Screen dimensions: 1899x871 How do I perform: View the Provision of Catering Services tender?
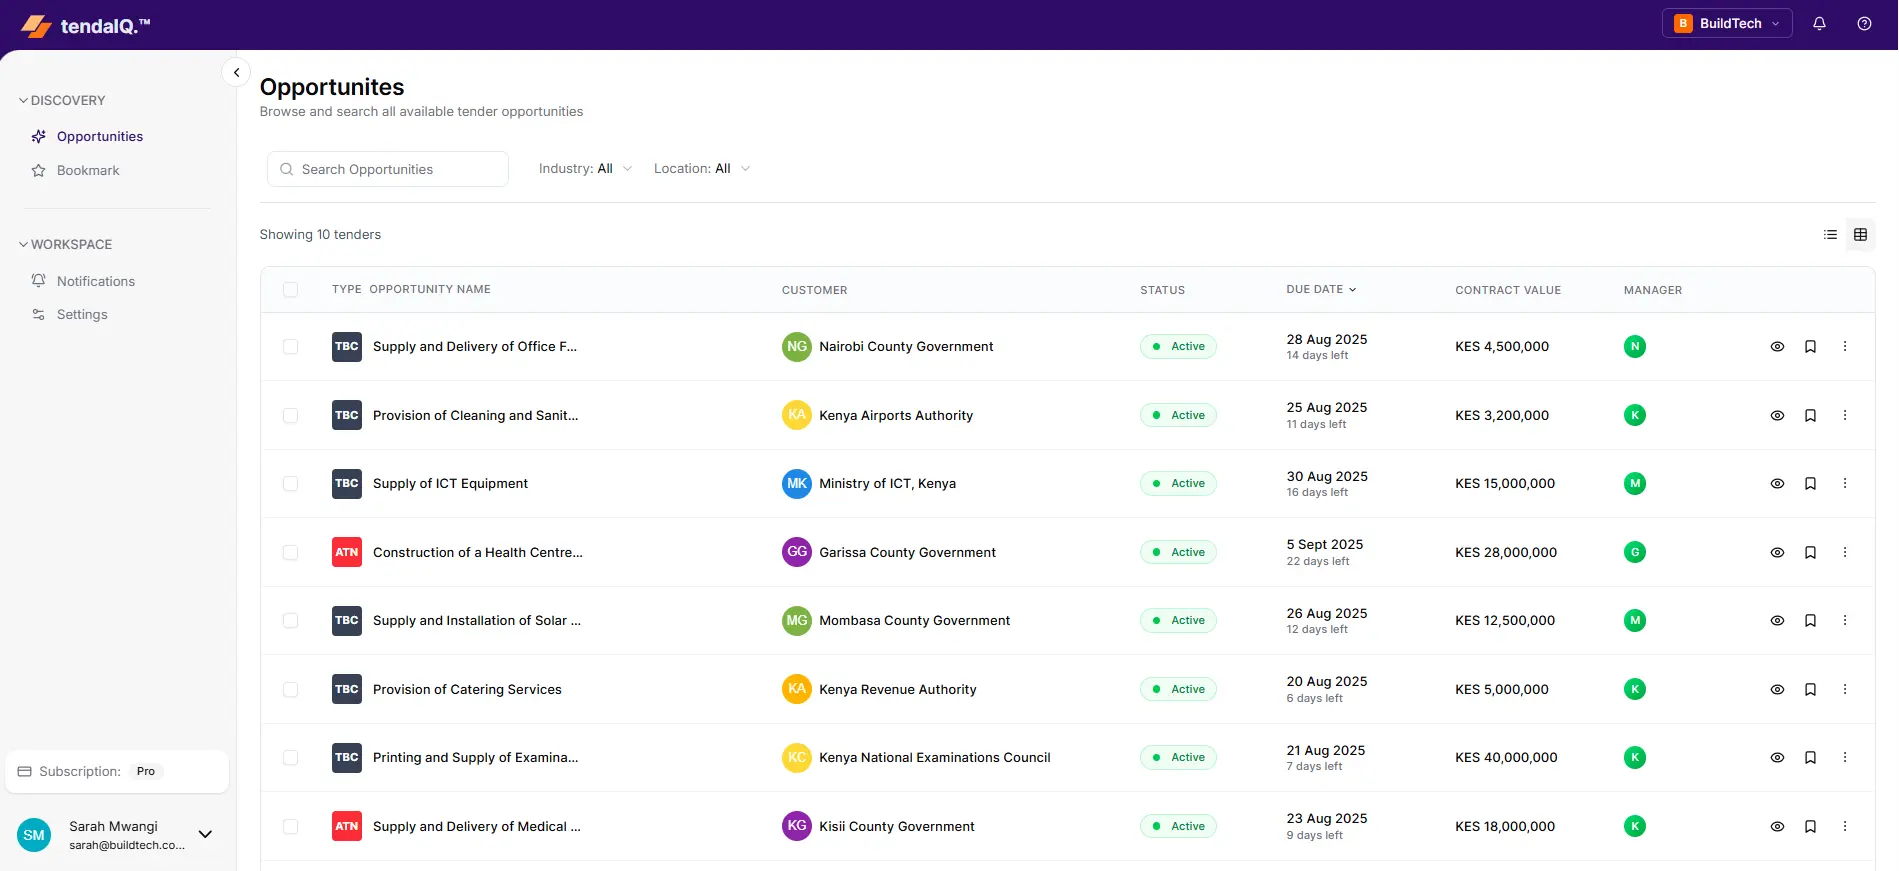click(x=1777, y=690)
